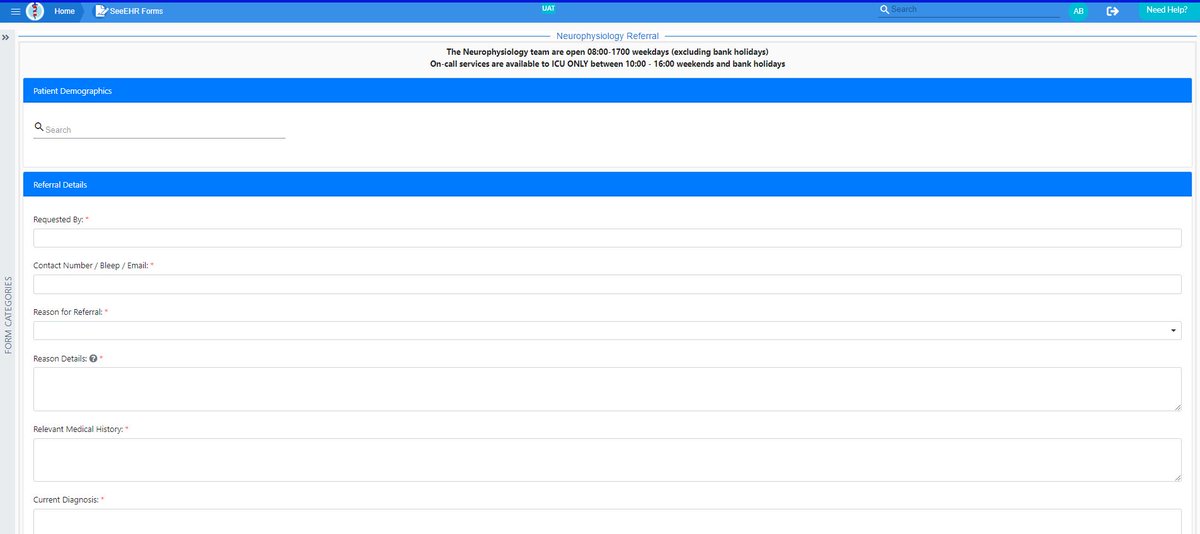Click the patient search input field
The image size is (1200, 534).
165,130
